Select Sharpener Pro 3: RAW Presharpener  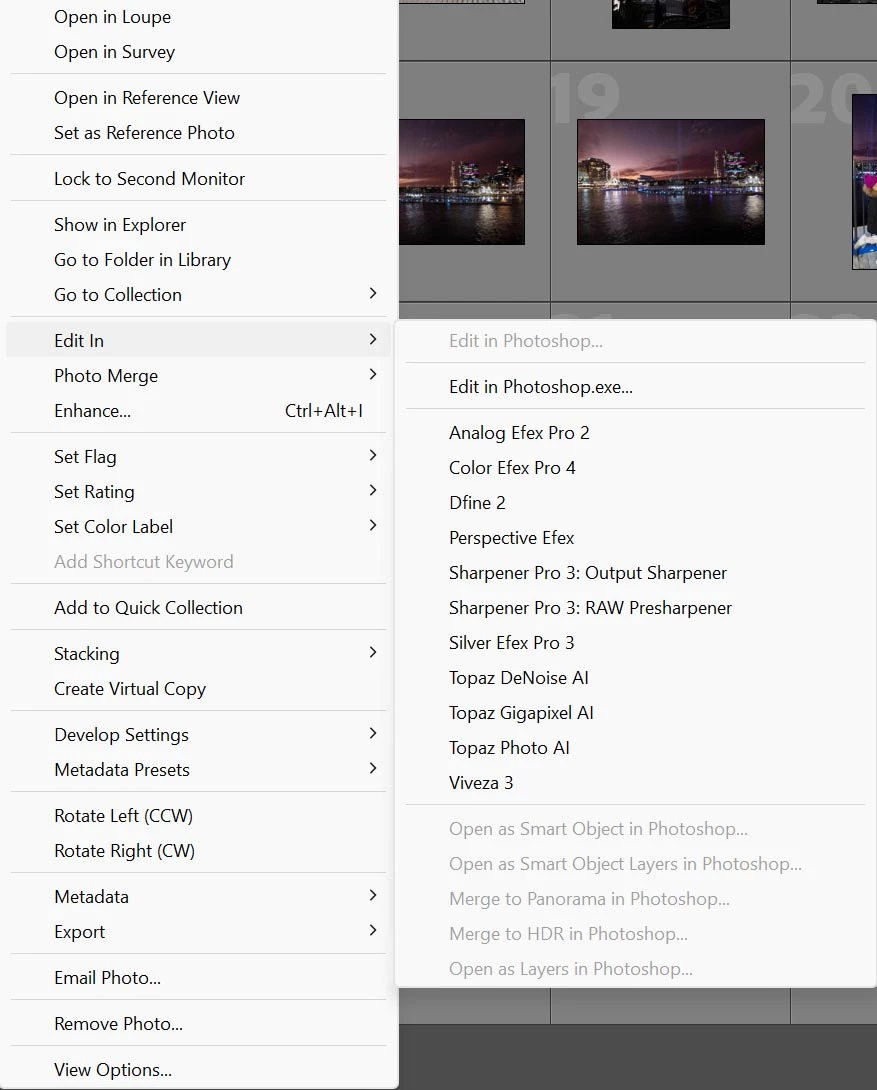pos(635,607)
